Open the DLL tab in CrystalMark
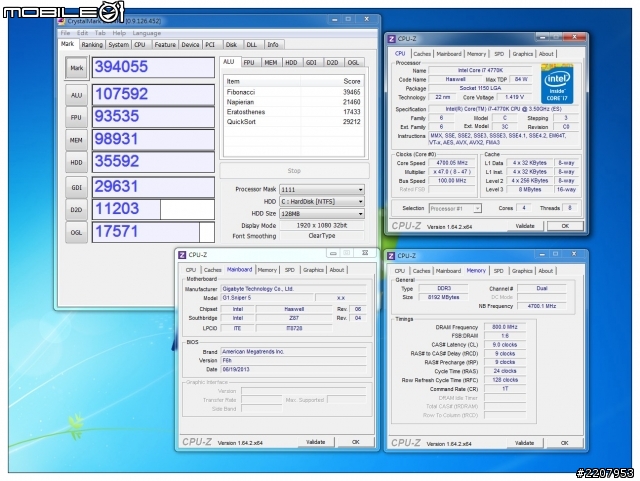The image size is (640, 481). point(252,45)
